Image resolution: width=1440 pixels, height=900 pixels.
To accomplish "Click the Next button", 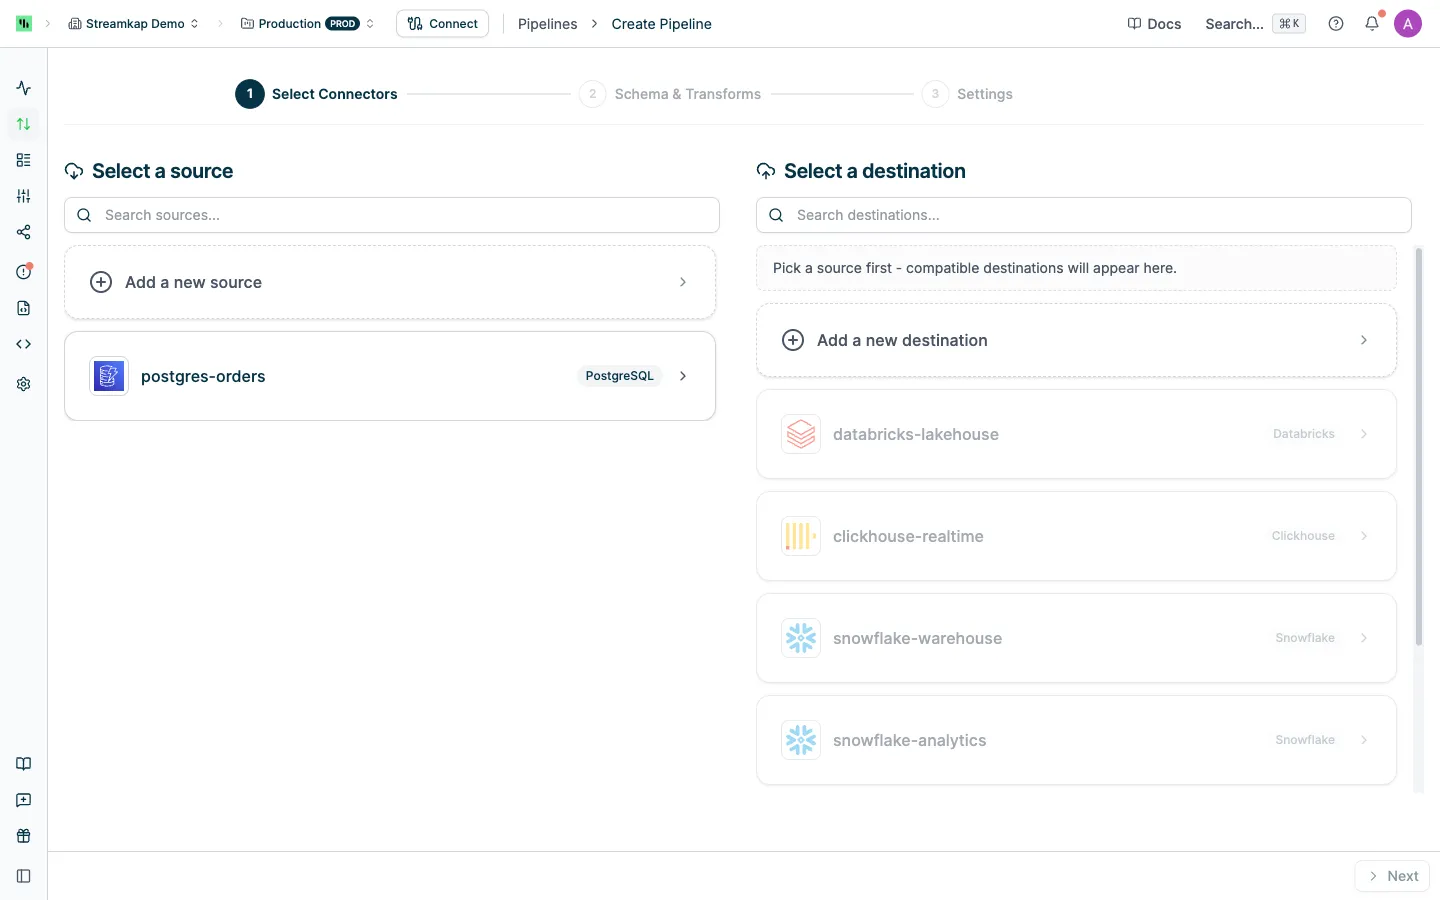I will [1392, 876].
